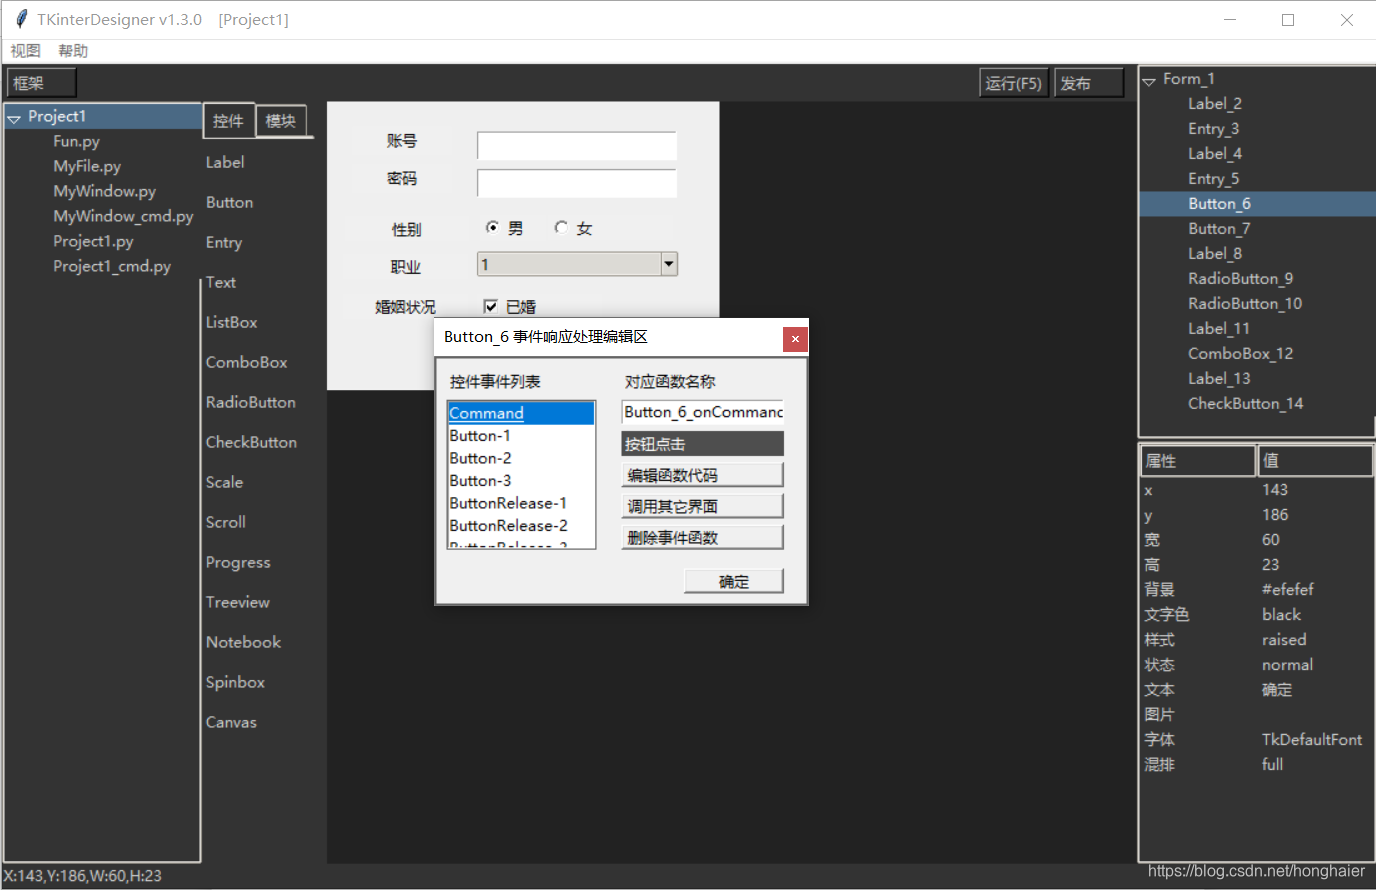Pick the Canvas widget from the palette
This screenshot has height=890, width=1376.
click(x=231, y=722)
